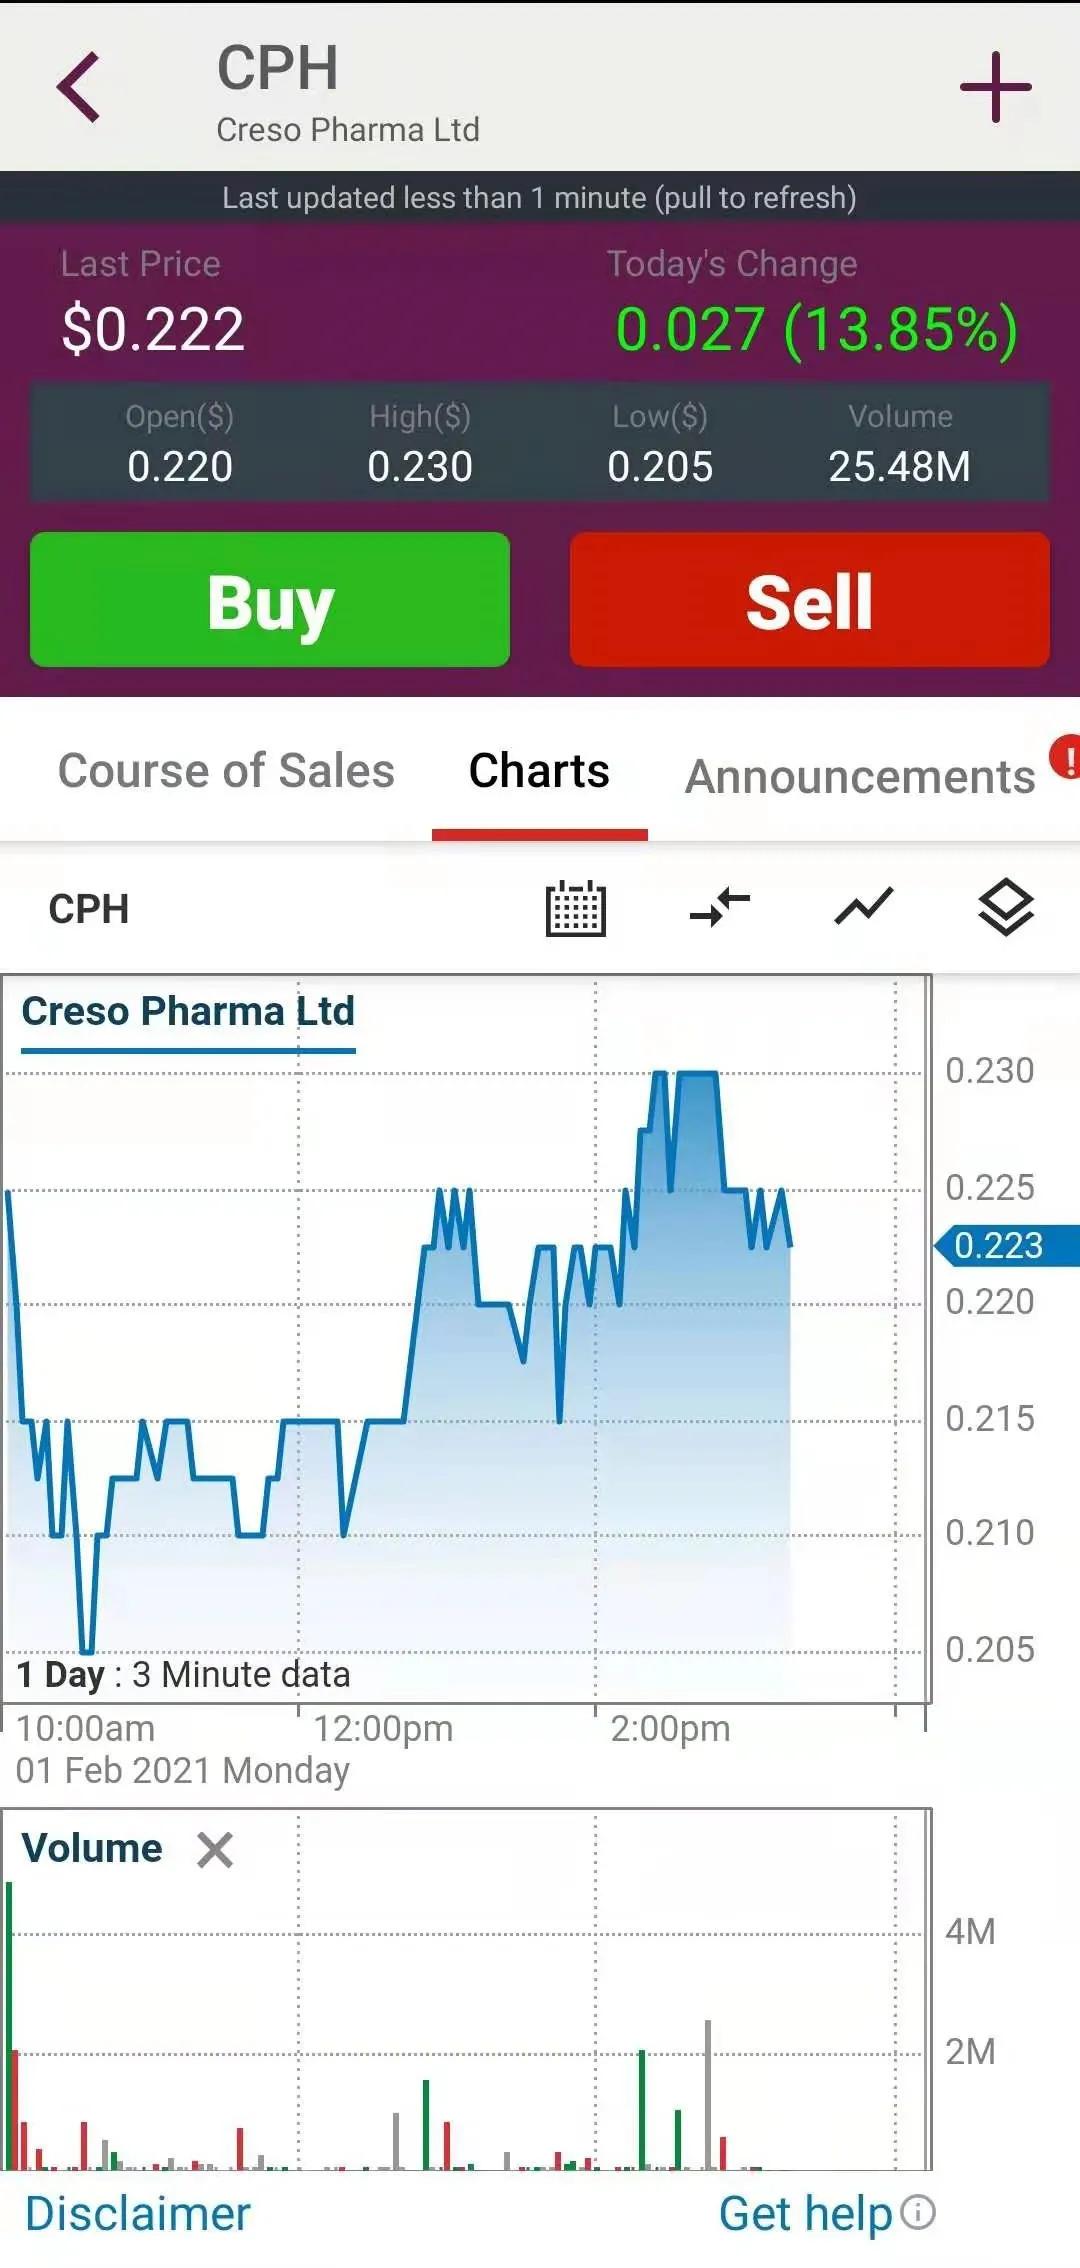Tap the CPH chart symbol label
The image size is (1080, 2268).
point(89,909)
